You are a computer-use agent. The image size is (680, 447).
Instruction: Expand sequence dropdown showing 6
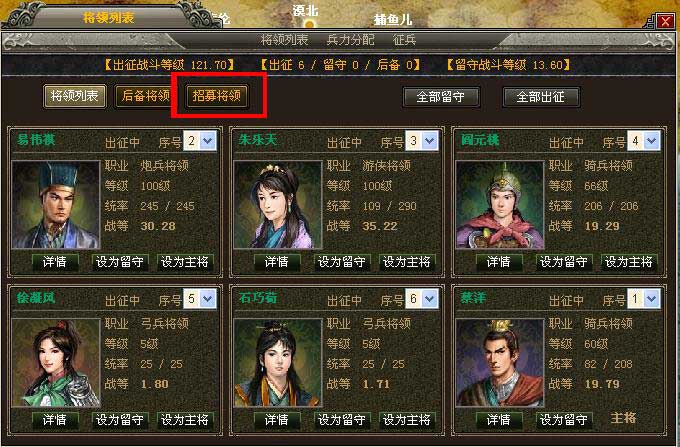tap(422, 299)
